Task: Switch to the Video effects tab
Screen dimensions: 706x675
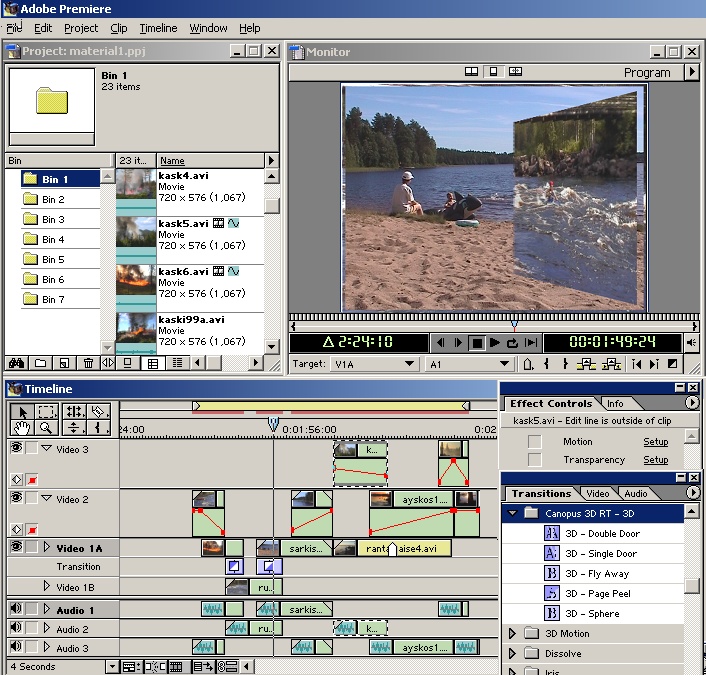Action: click(x=597, y=494)
